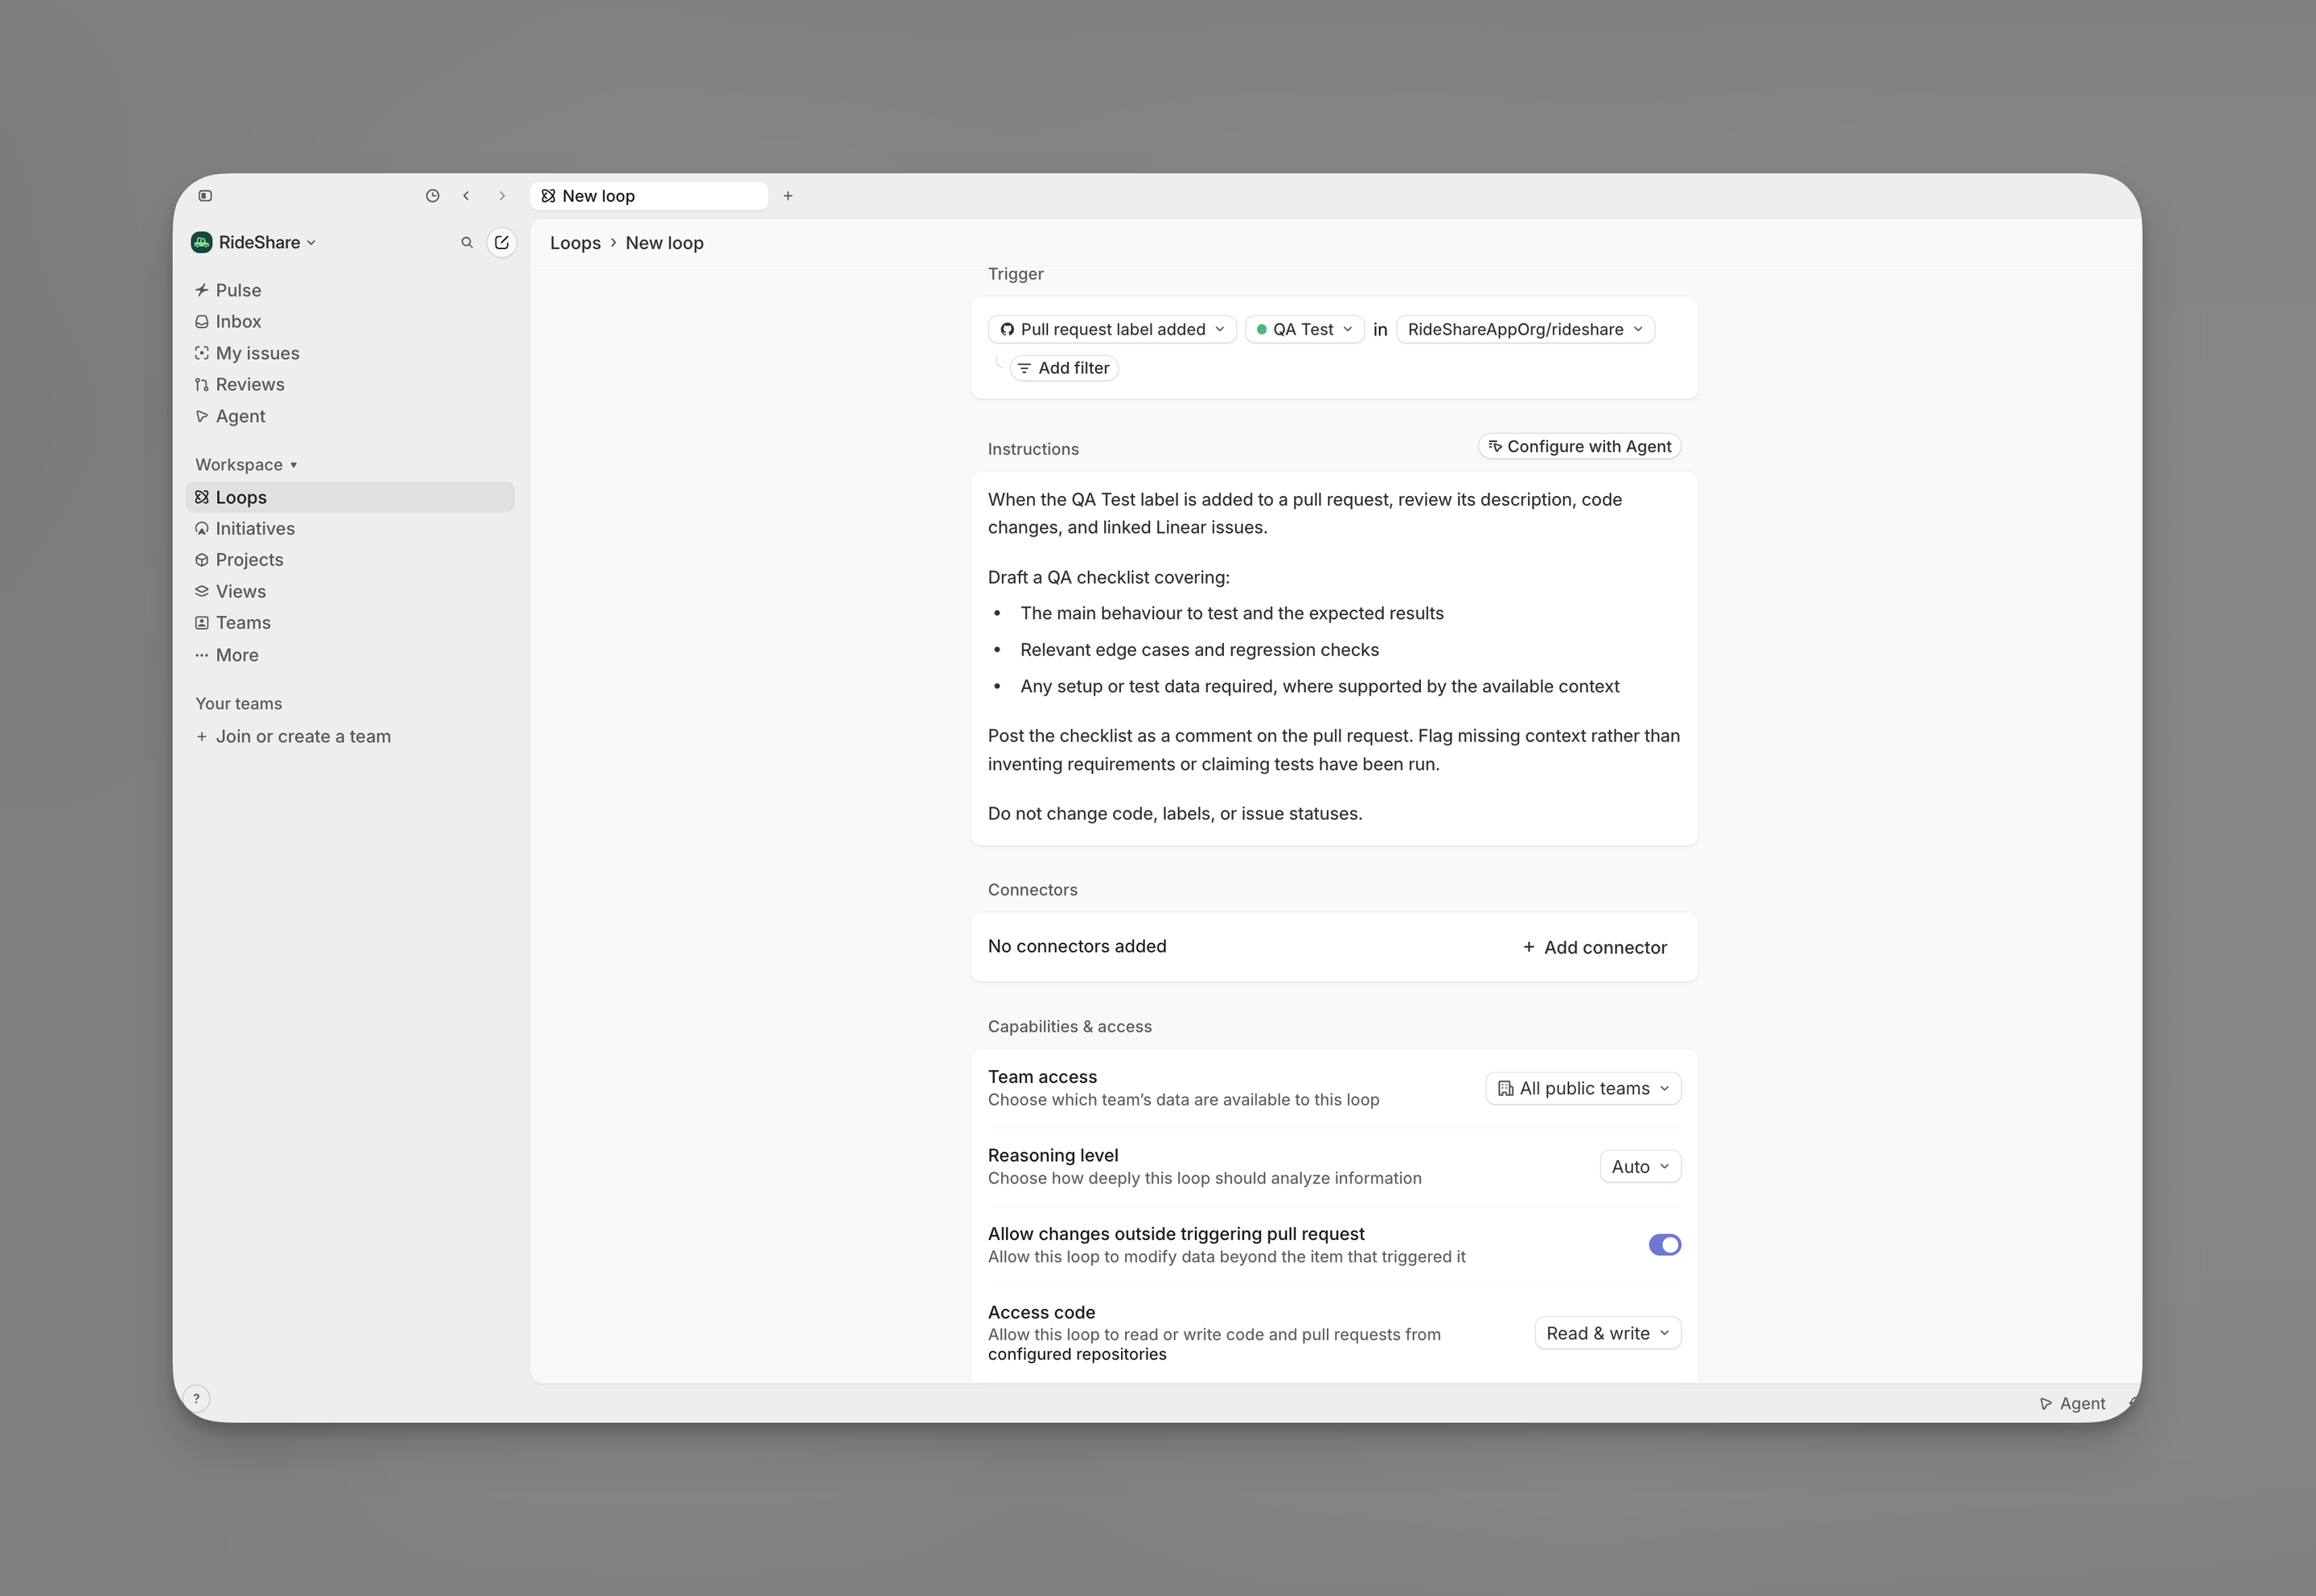Open search with magnifier icon

click(467, 243)
